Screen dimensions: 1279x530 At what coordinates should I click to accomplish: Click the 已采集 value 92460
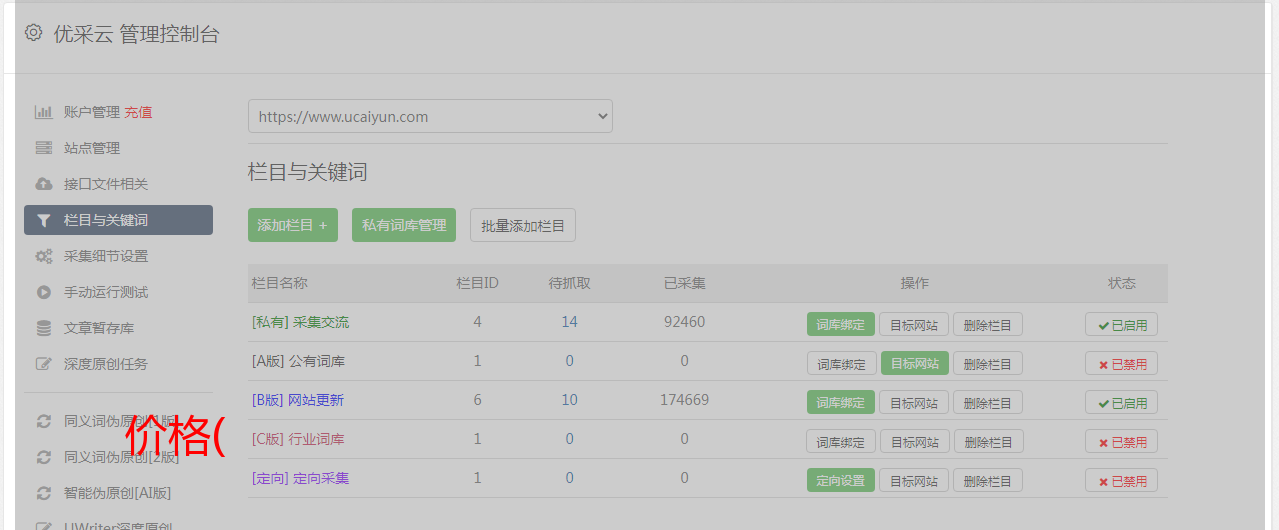[x=684, y=322]
